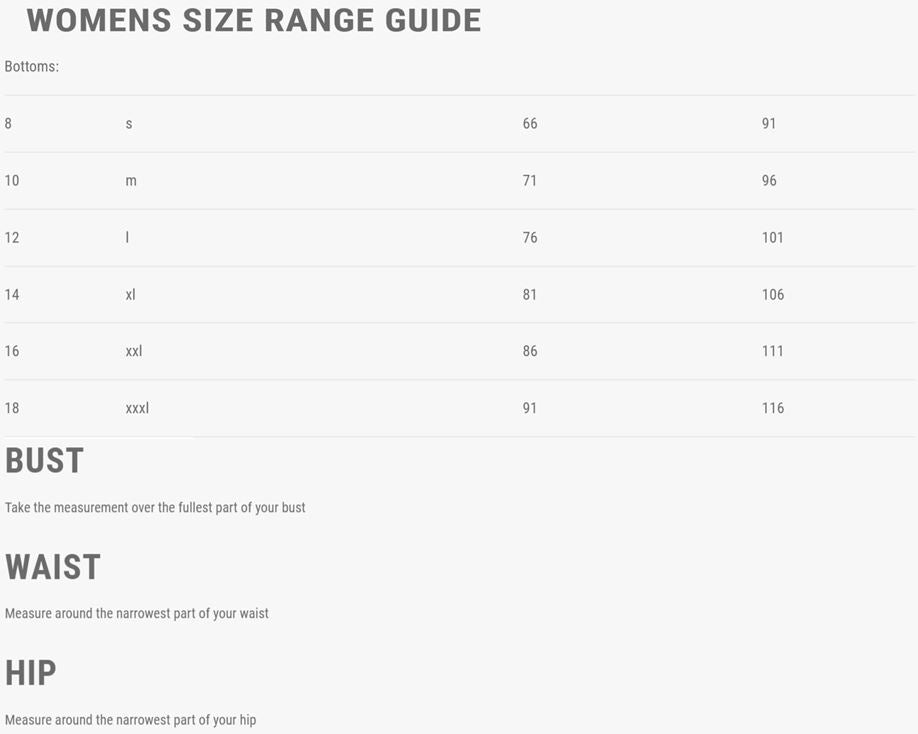Click the 'xxl' size letter cell
The image size is (918, 734).
(x=134, y=351)
